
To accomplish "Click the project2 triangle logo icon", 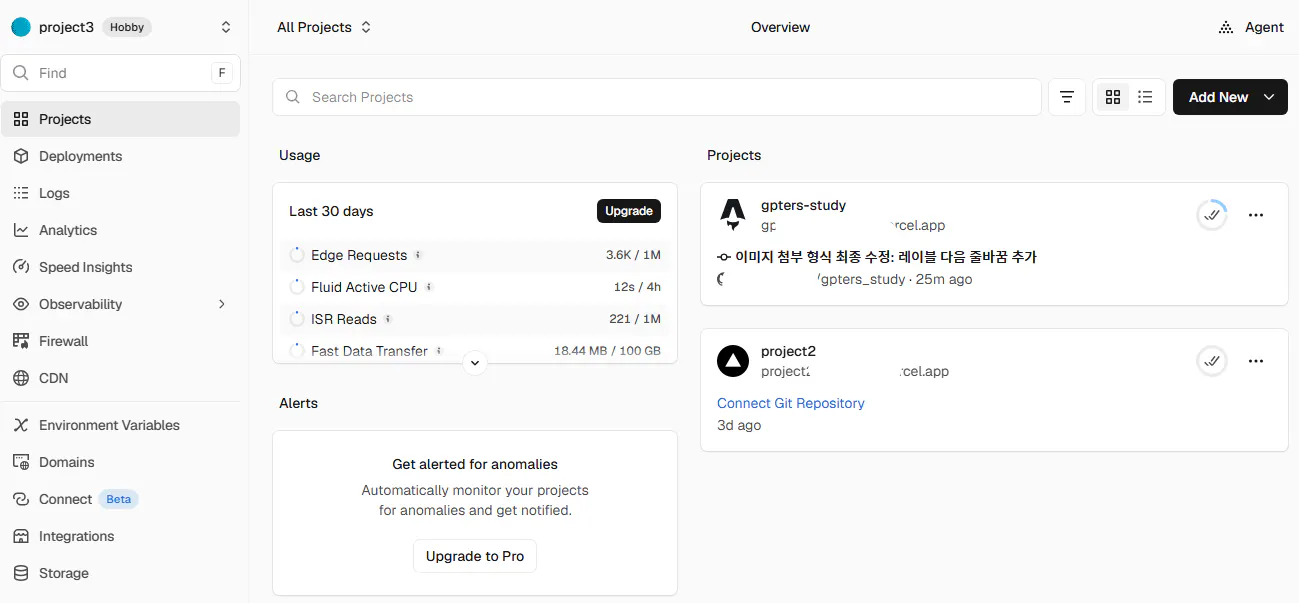I will coord(733,361).
